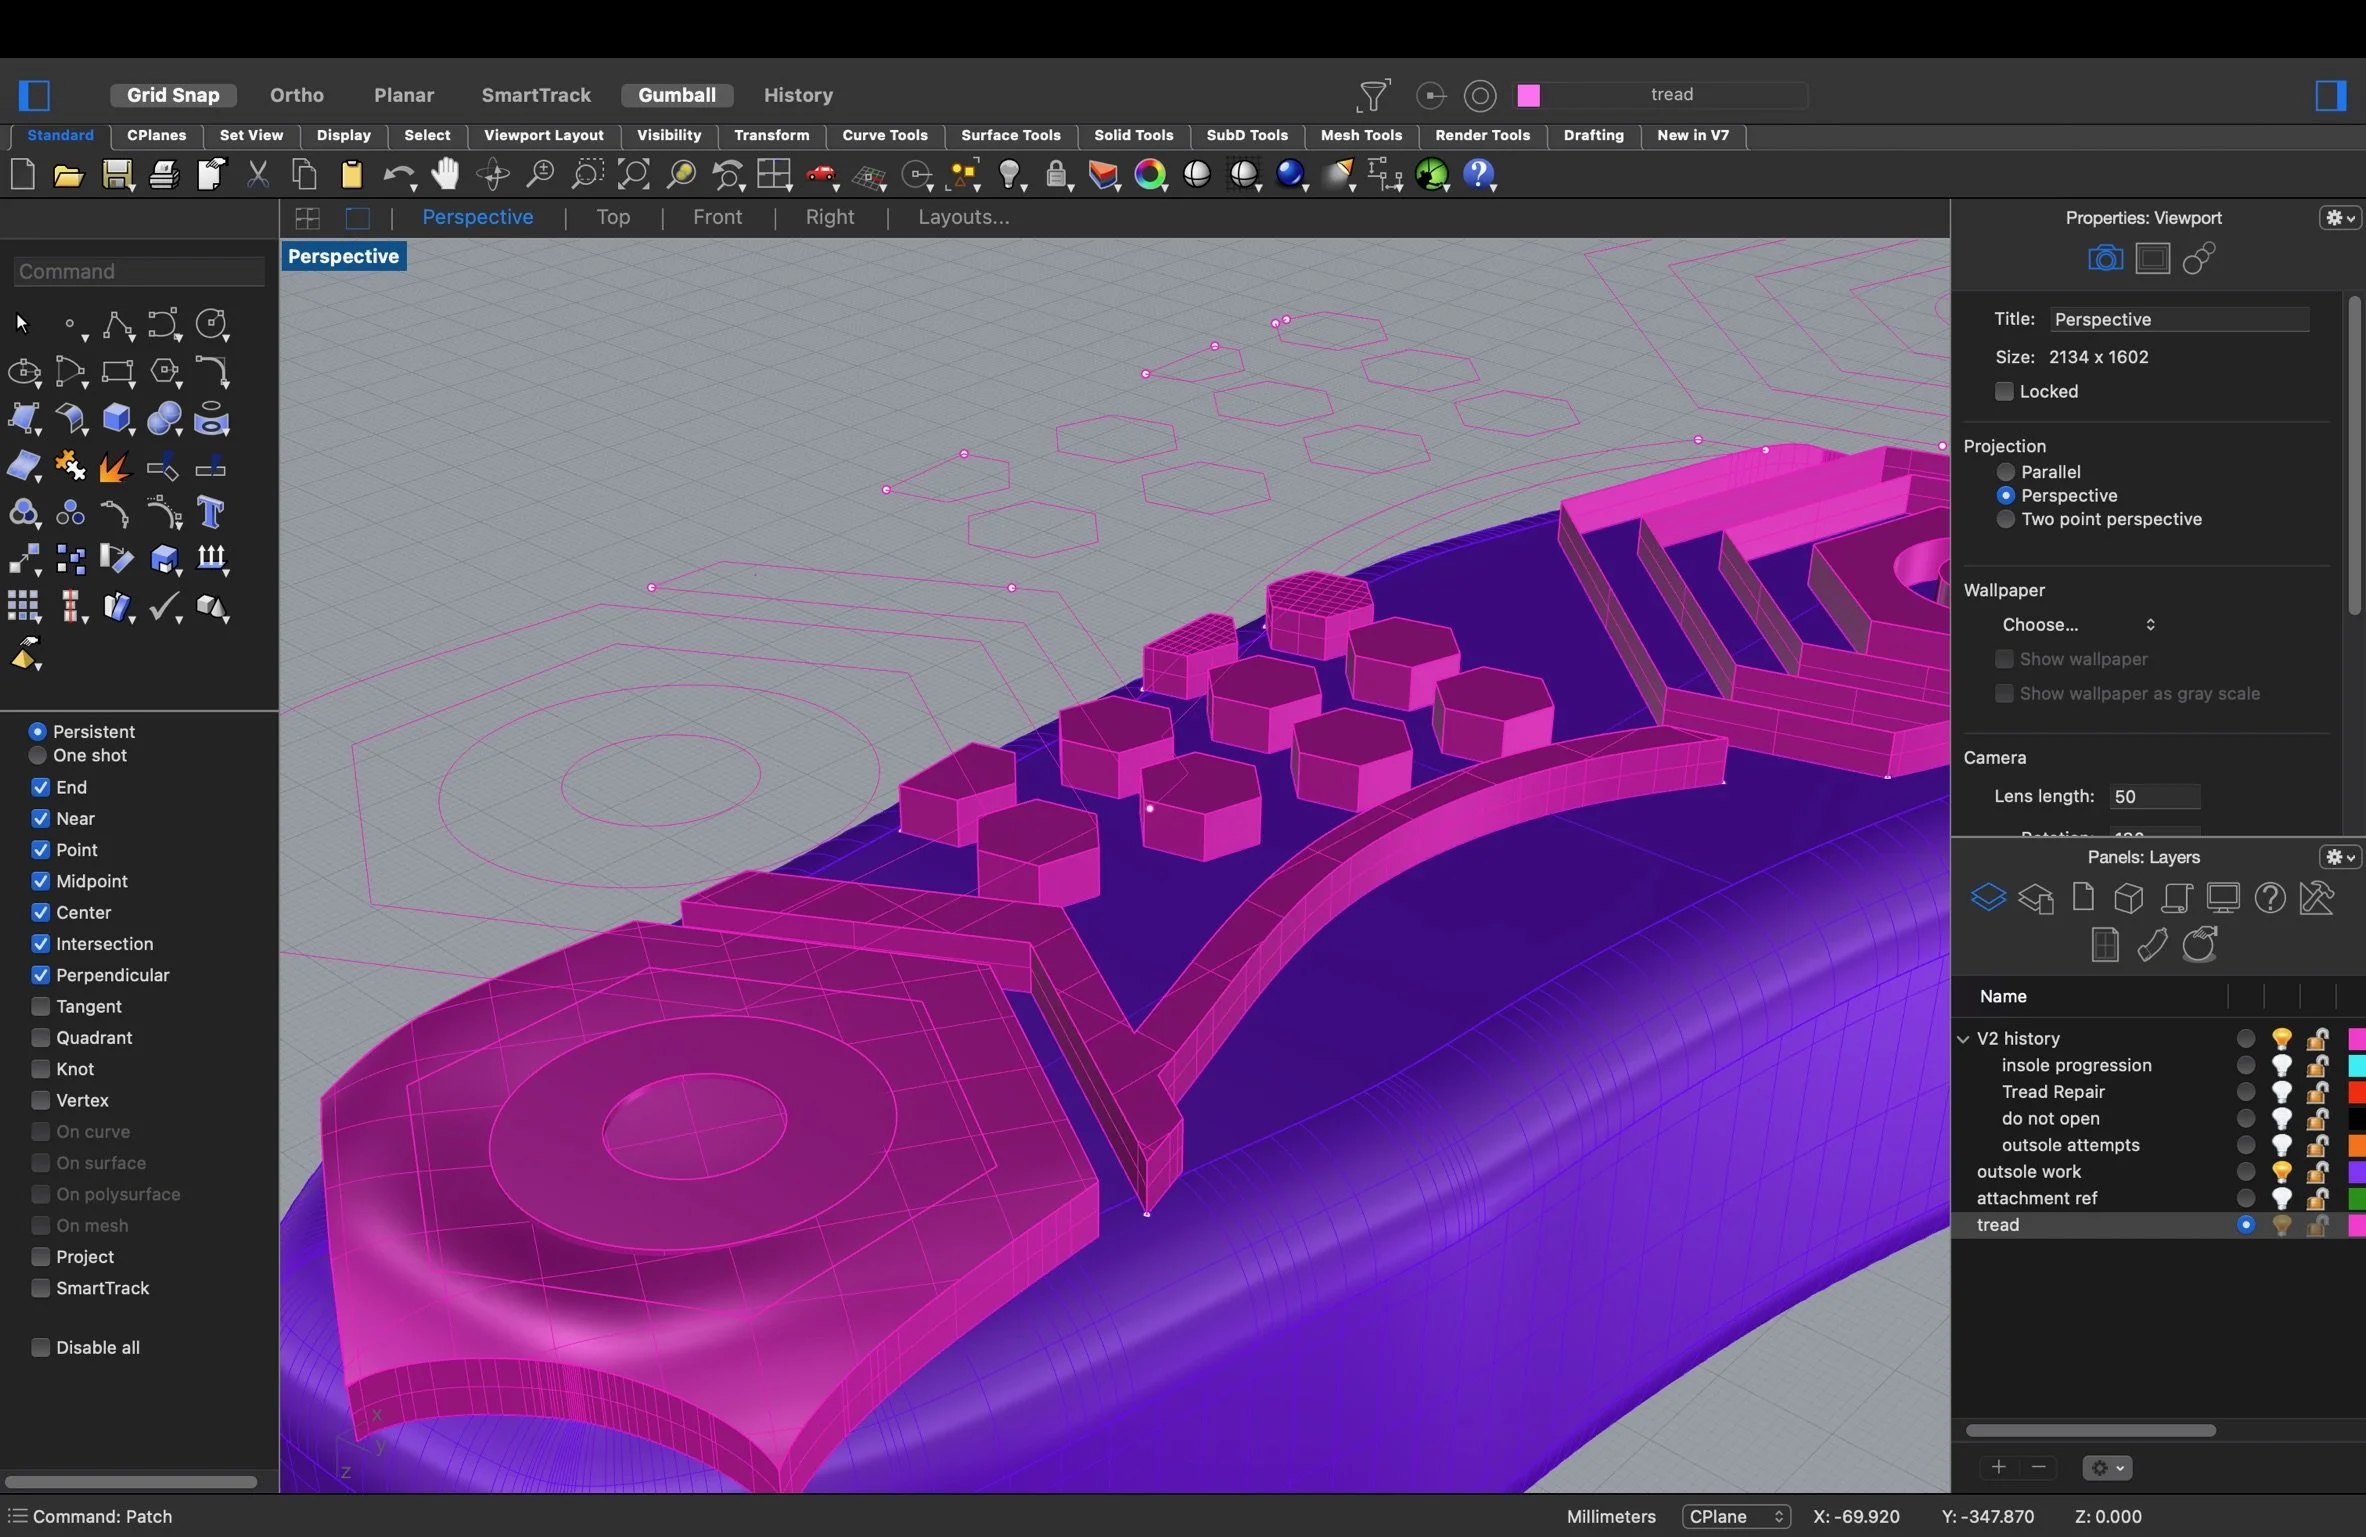Viewport: 2366px width, 1537px height.
Task: Click the Save file floppy disk icon
Action: tap(117, 175)
